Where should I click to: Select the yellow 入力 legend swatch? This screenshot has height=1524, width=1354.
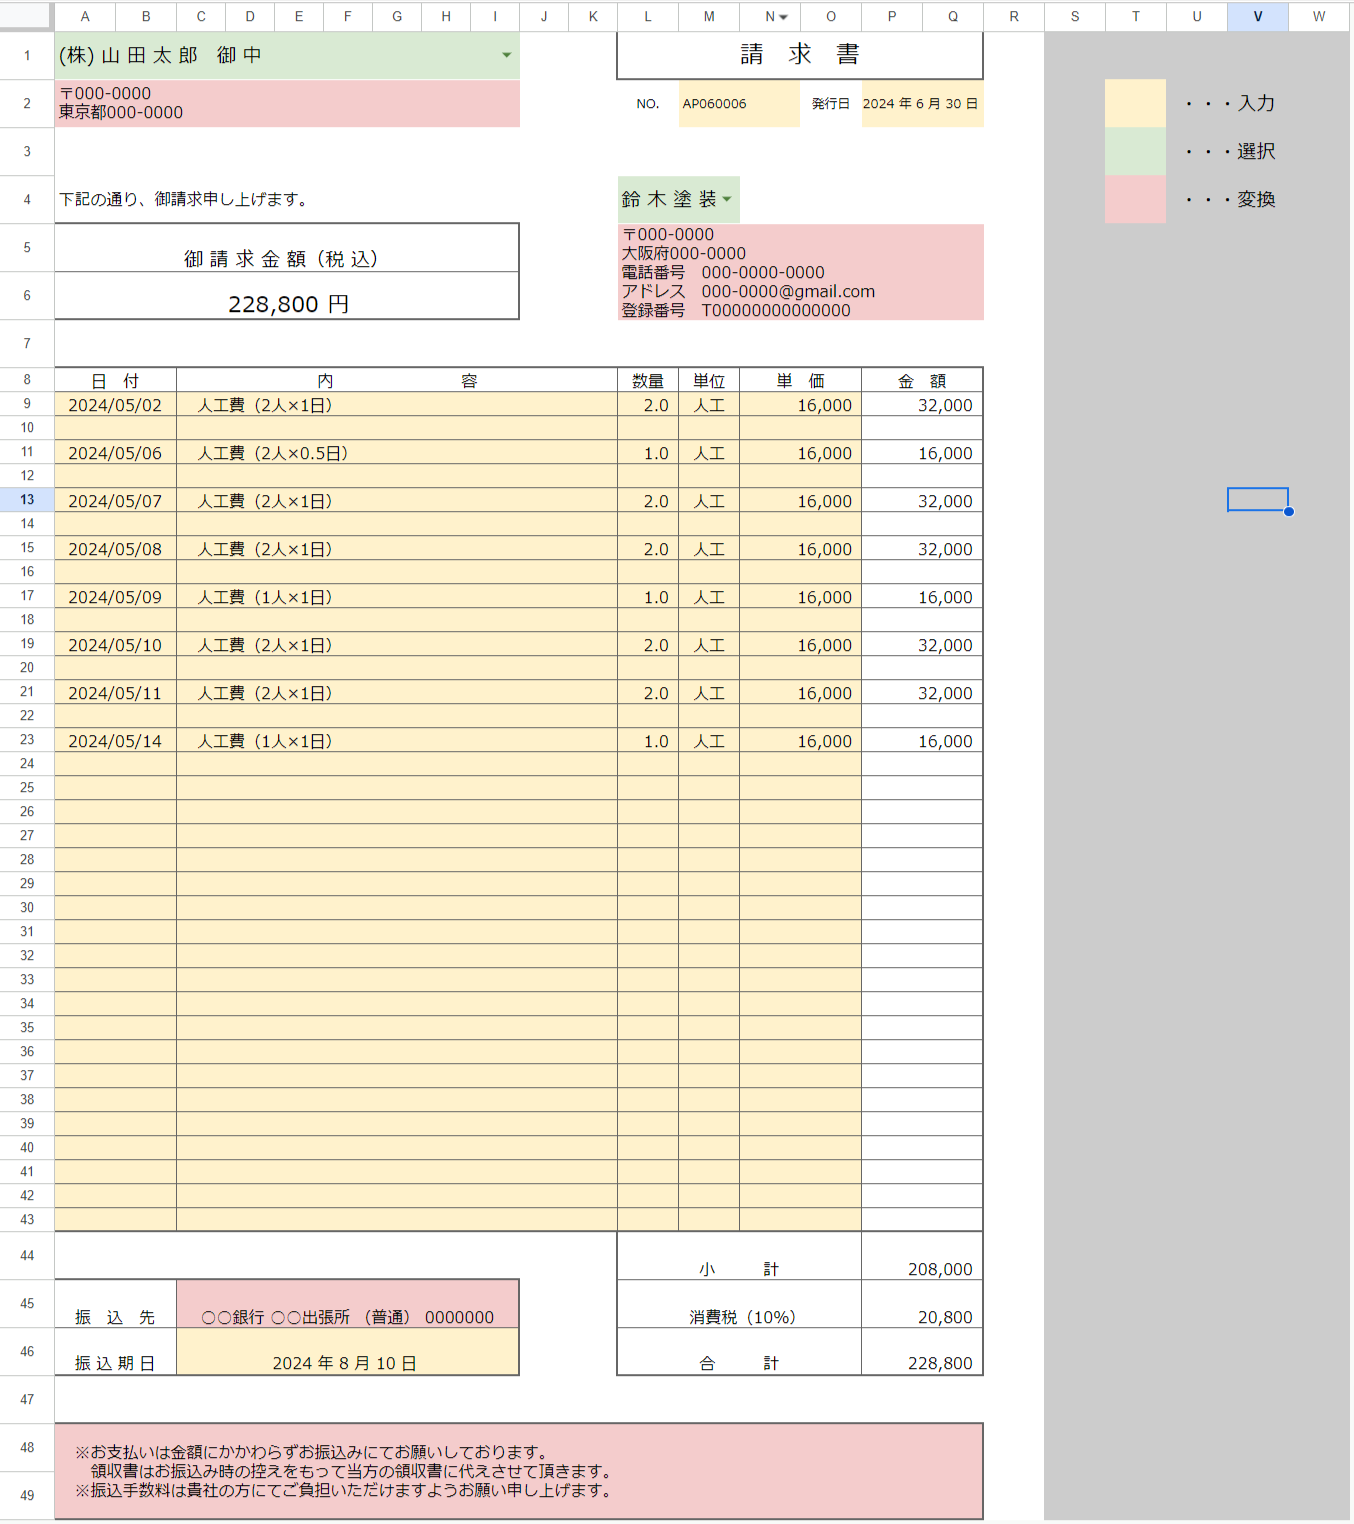1135,103
